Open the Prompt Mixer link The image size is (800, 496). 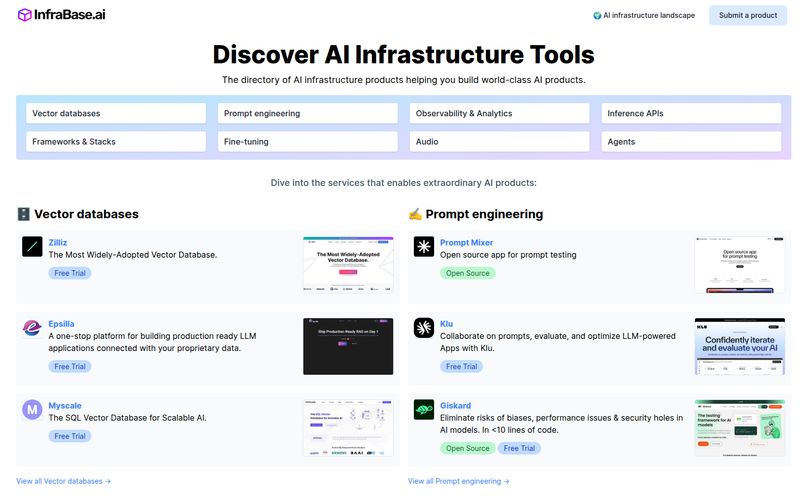click(x=466, y=242)
